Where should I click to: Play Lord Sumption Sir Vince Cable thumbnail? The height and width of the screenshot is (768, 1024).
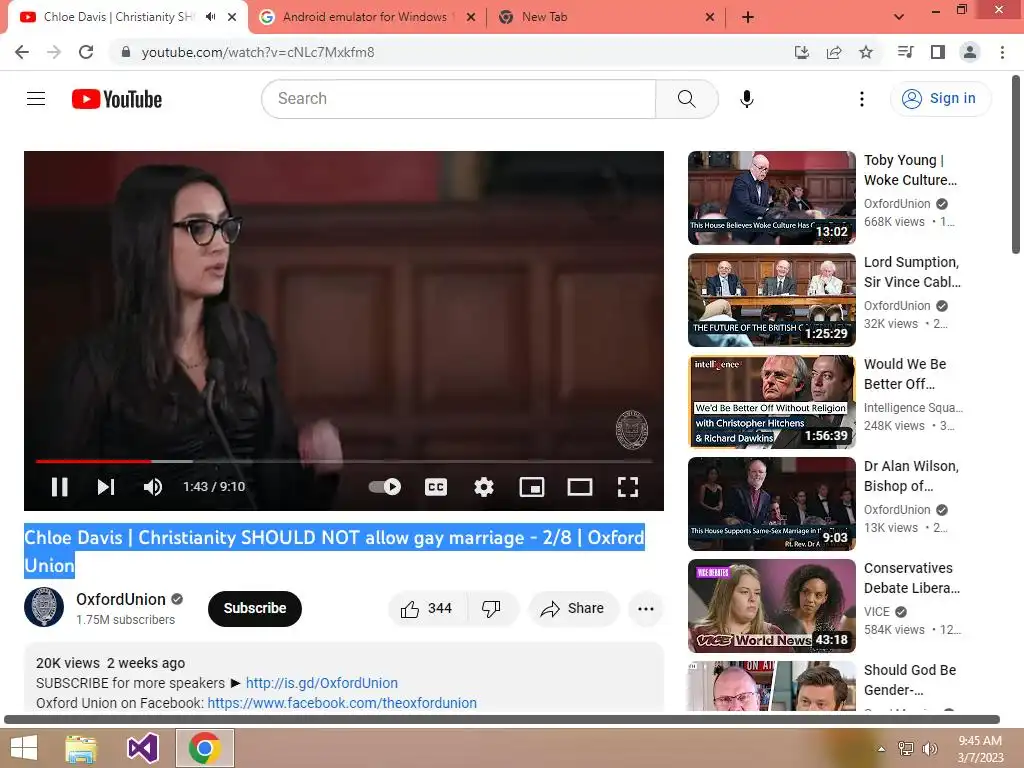tap(771, 300)
